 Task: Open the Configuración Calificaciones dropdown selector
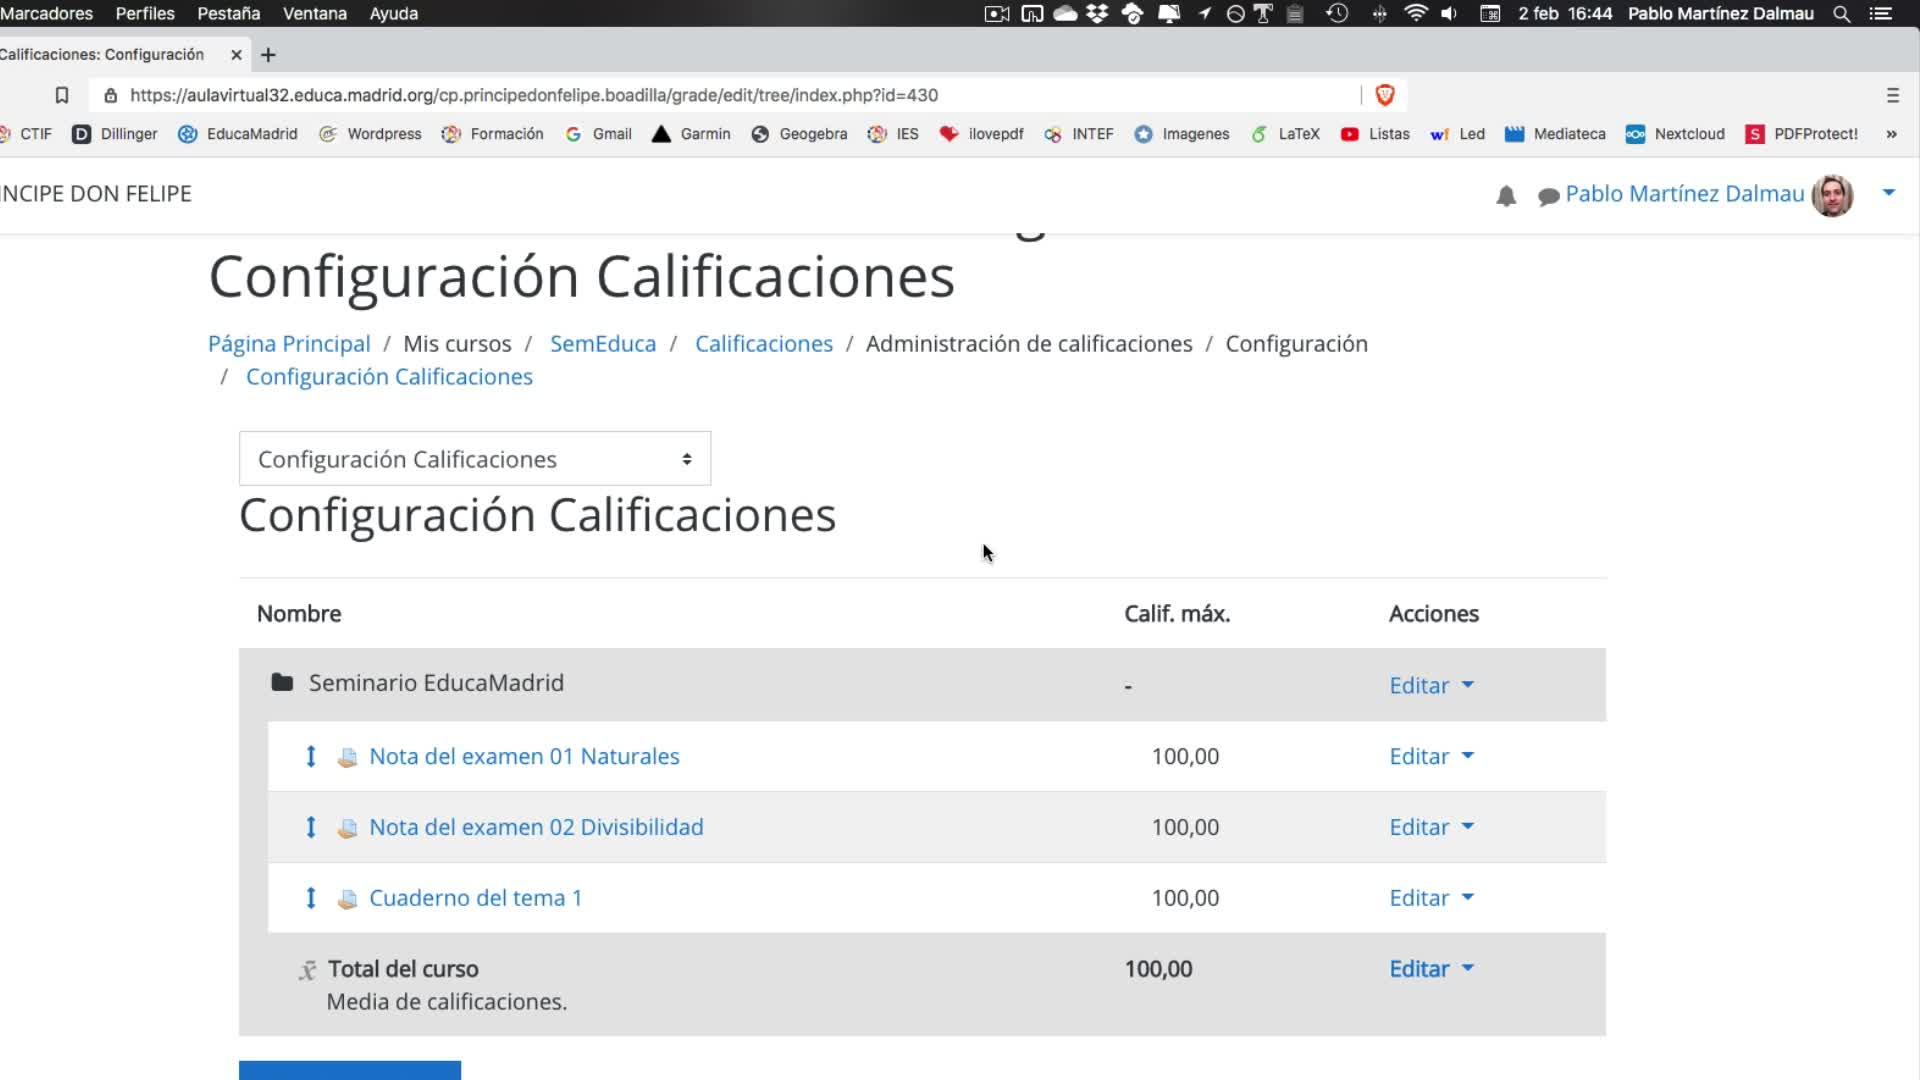coord(475,459)
